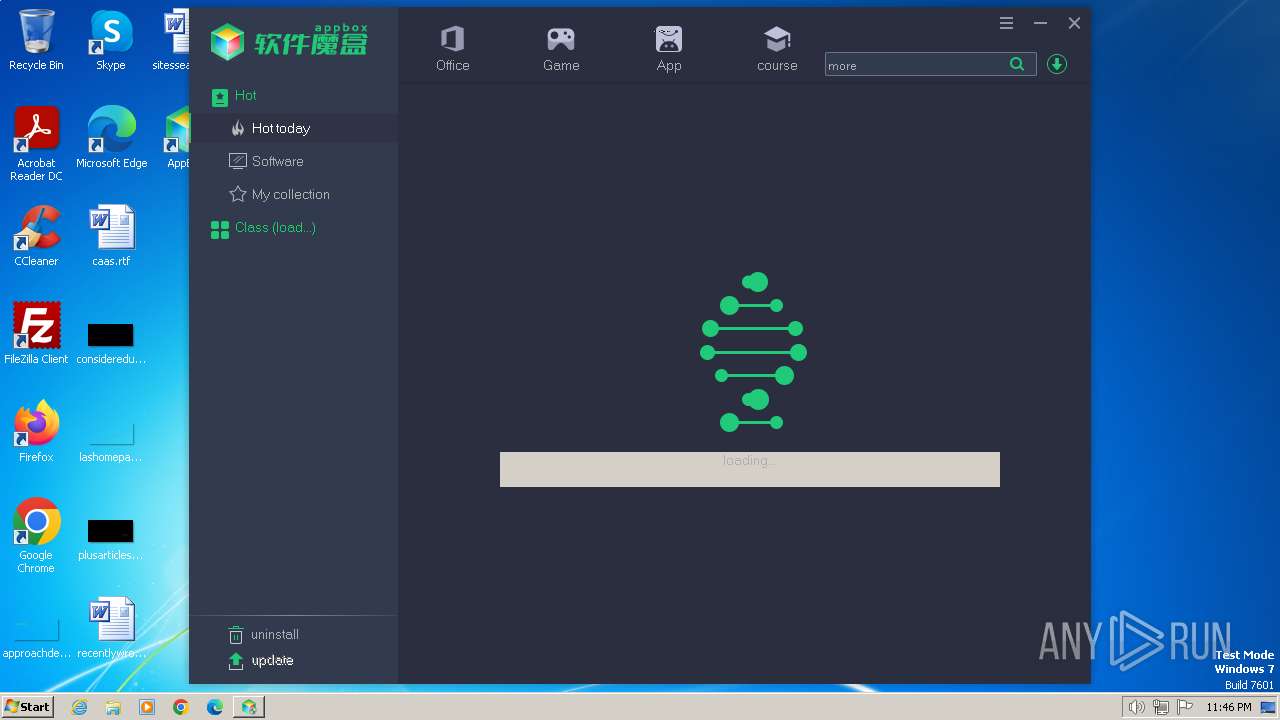Open the Game category tab
This screenshot has height=720, width=1280.
point(560,49)
